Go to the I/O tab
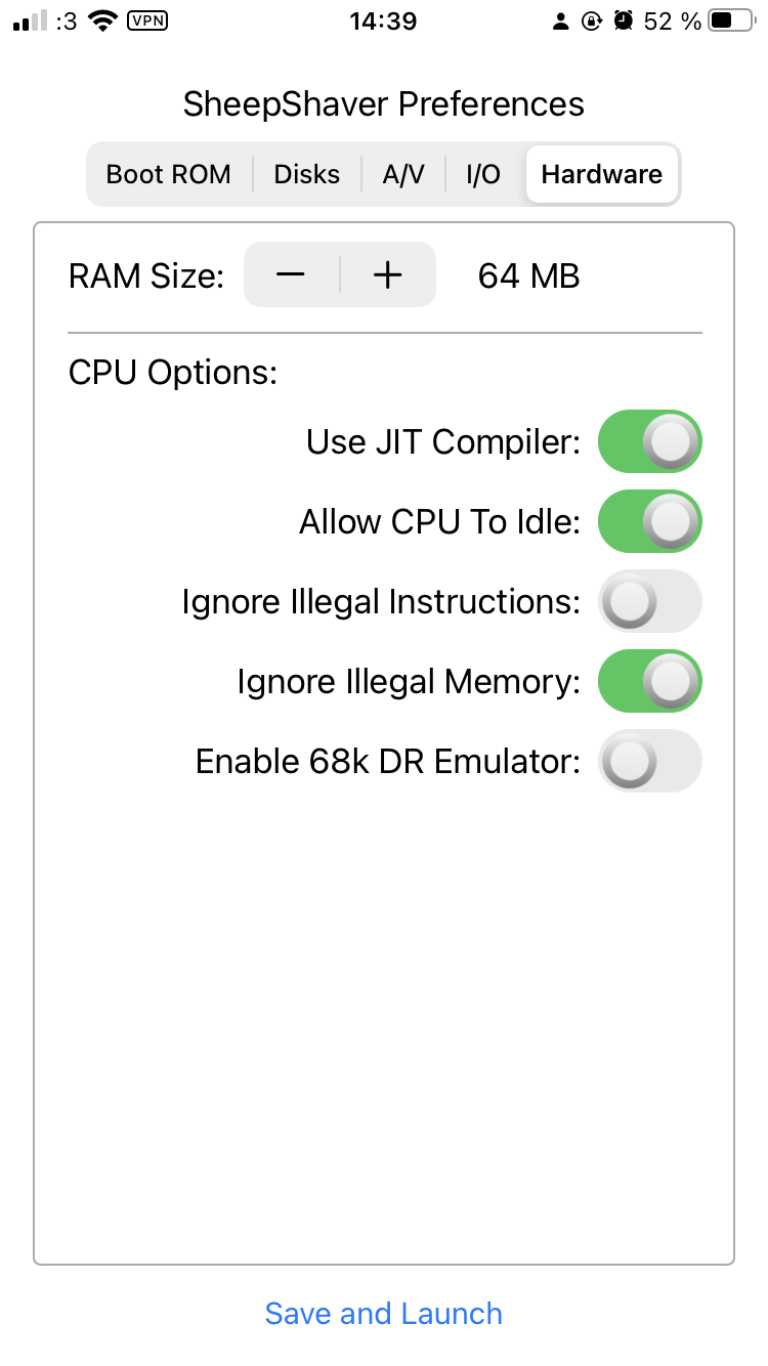 point(483,174)
